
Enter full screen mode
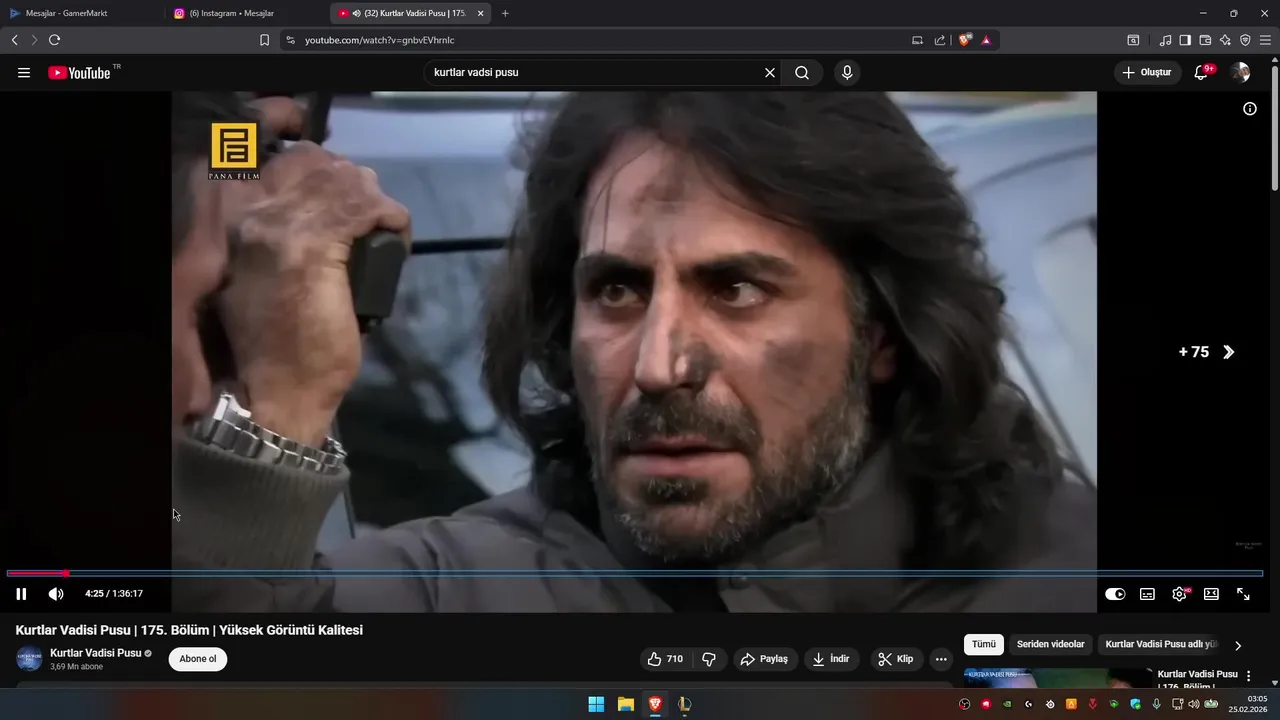1243,594
